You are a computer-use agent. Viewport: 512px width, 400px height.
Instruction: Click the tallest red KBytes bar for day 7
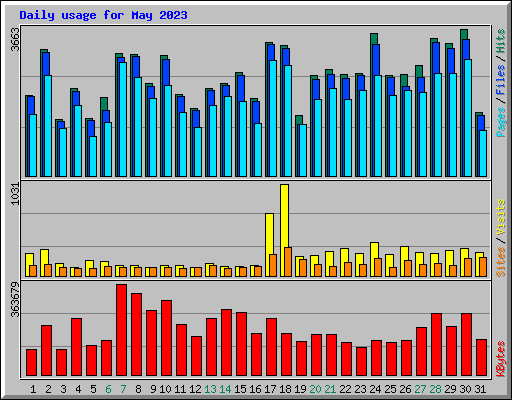click(122, 330)
